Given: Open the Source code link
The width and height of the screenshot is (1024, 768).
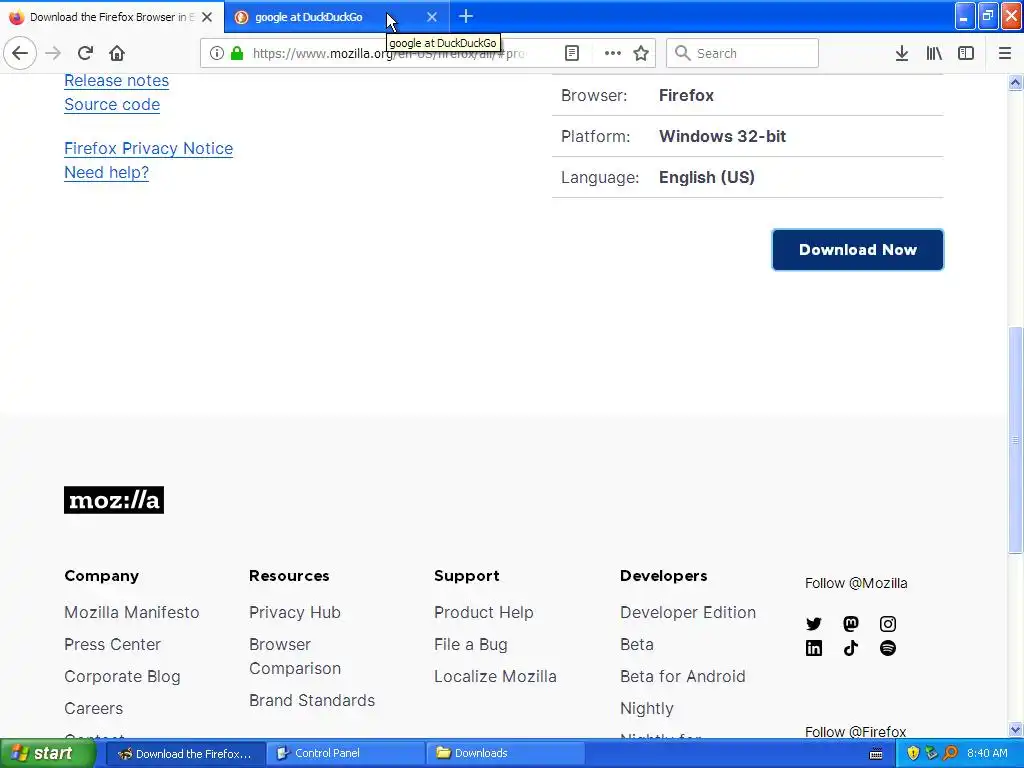Looking at the screenshot, I should 112,104.
